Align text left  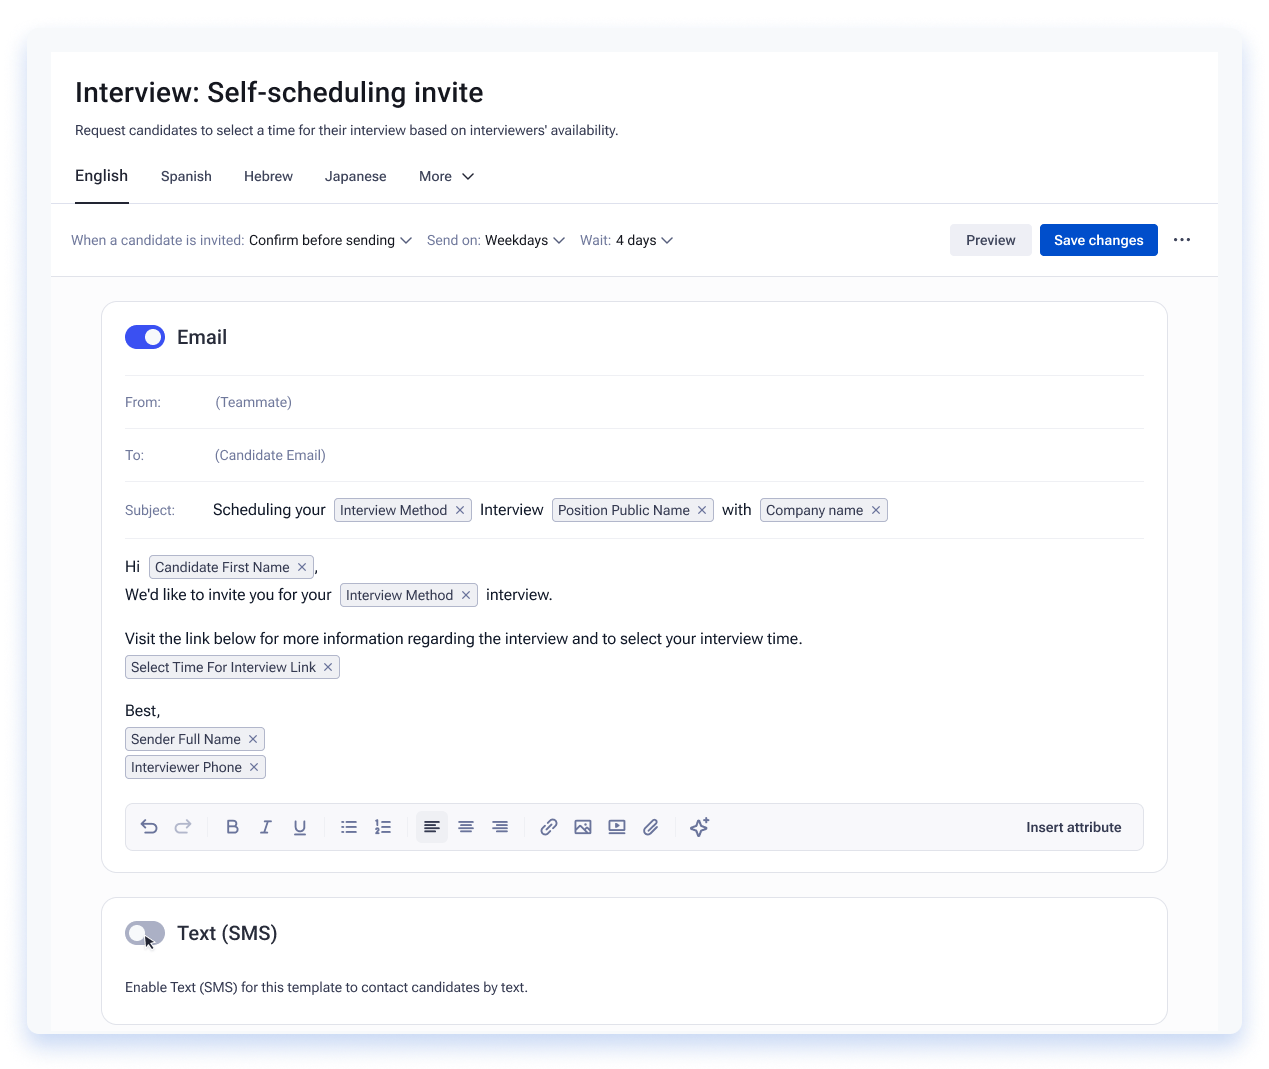[x=432, y=827]
